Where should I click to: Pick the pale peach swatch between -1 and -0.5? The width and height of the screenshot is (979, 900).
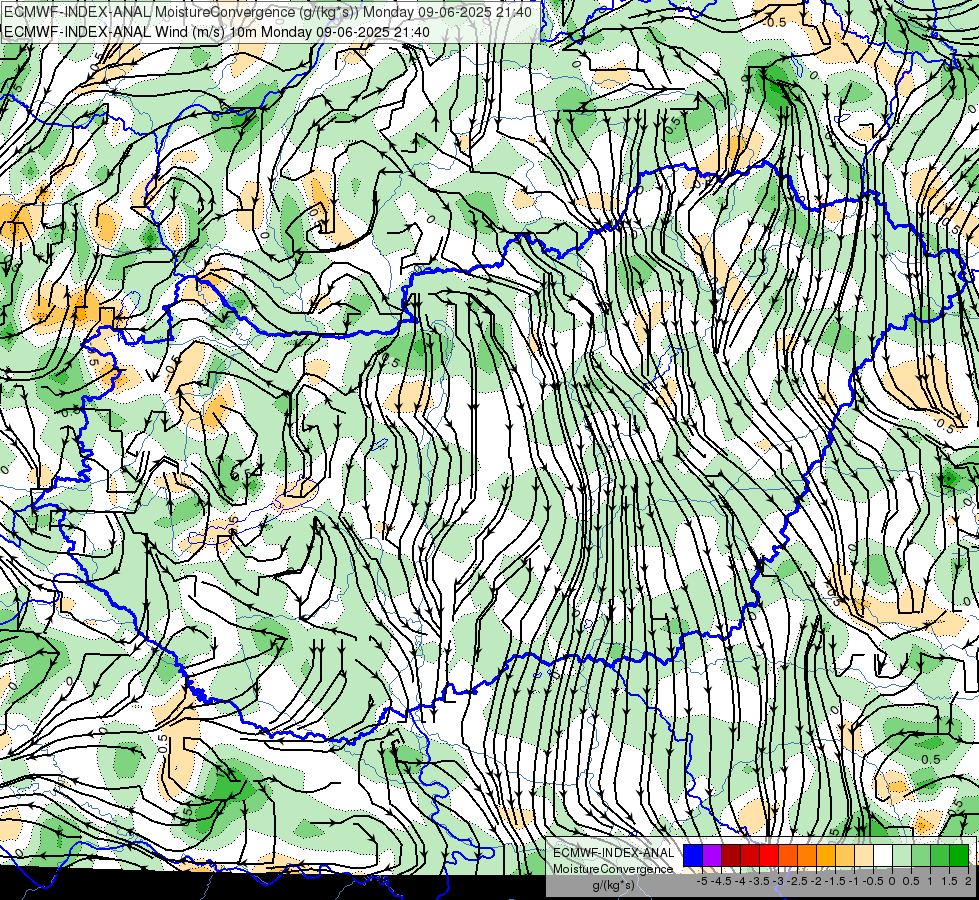click(864, 855)
